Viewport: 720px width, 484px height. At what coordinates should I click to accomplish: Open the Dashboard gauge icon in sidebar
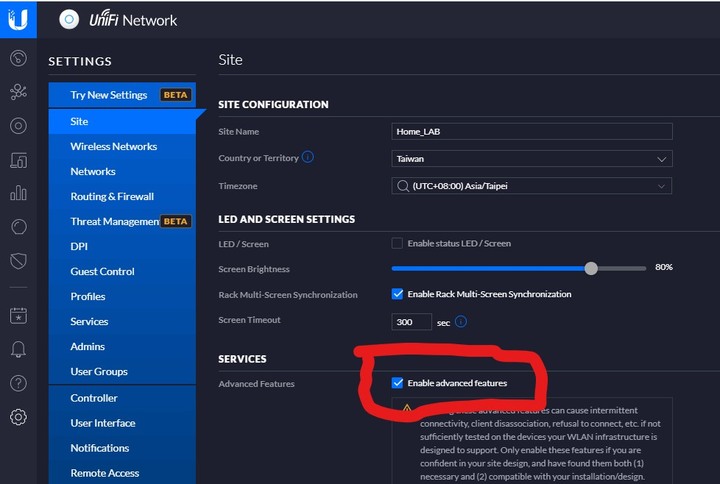[x=18, y=58]
